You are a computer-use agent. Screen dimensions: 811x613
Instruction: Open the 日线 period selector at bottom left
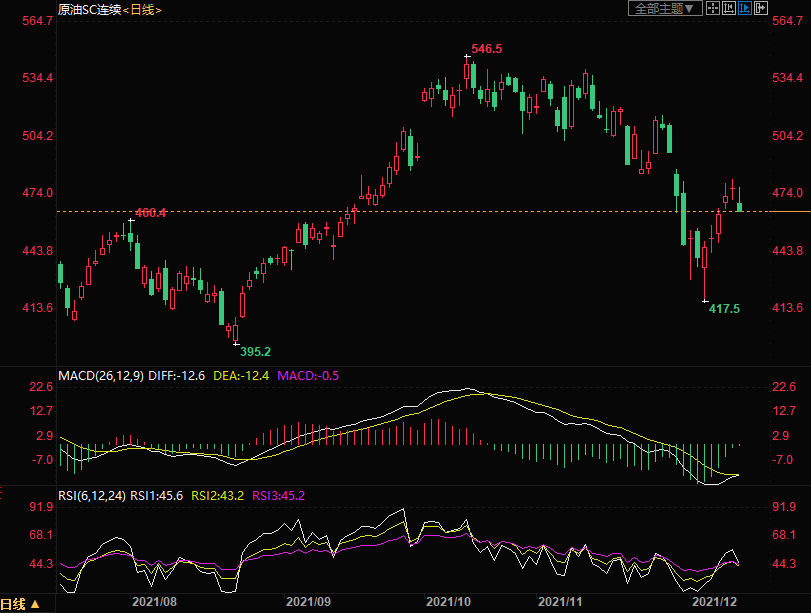20,603
